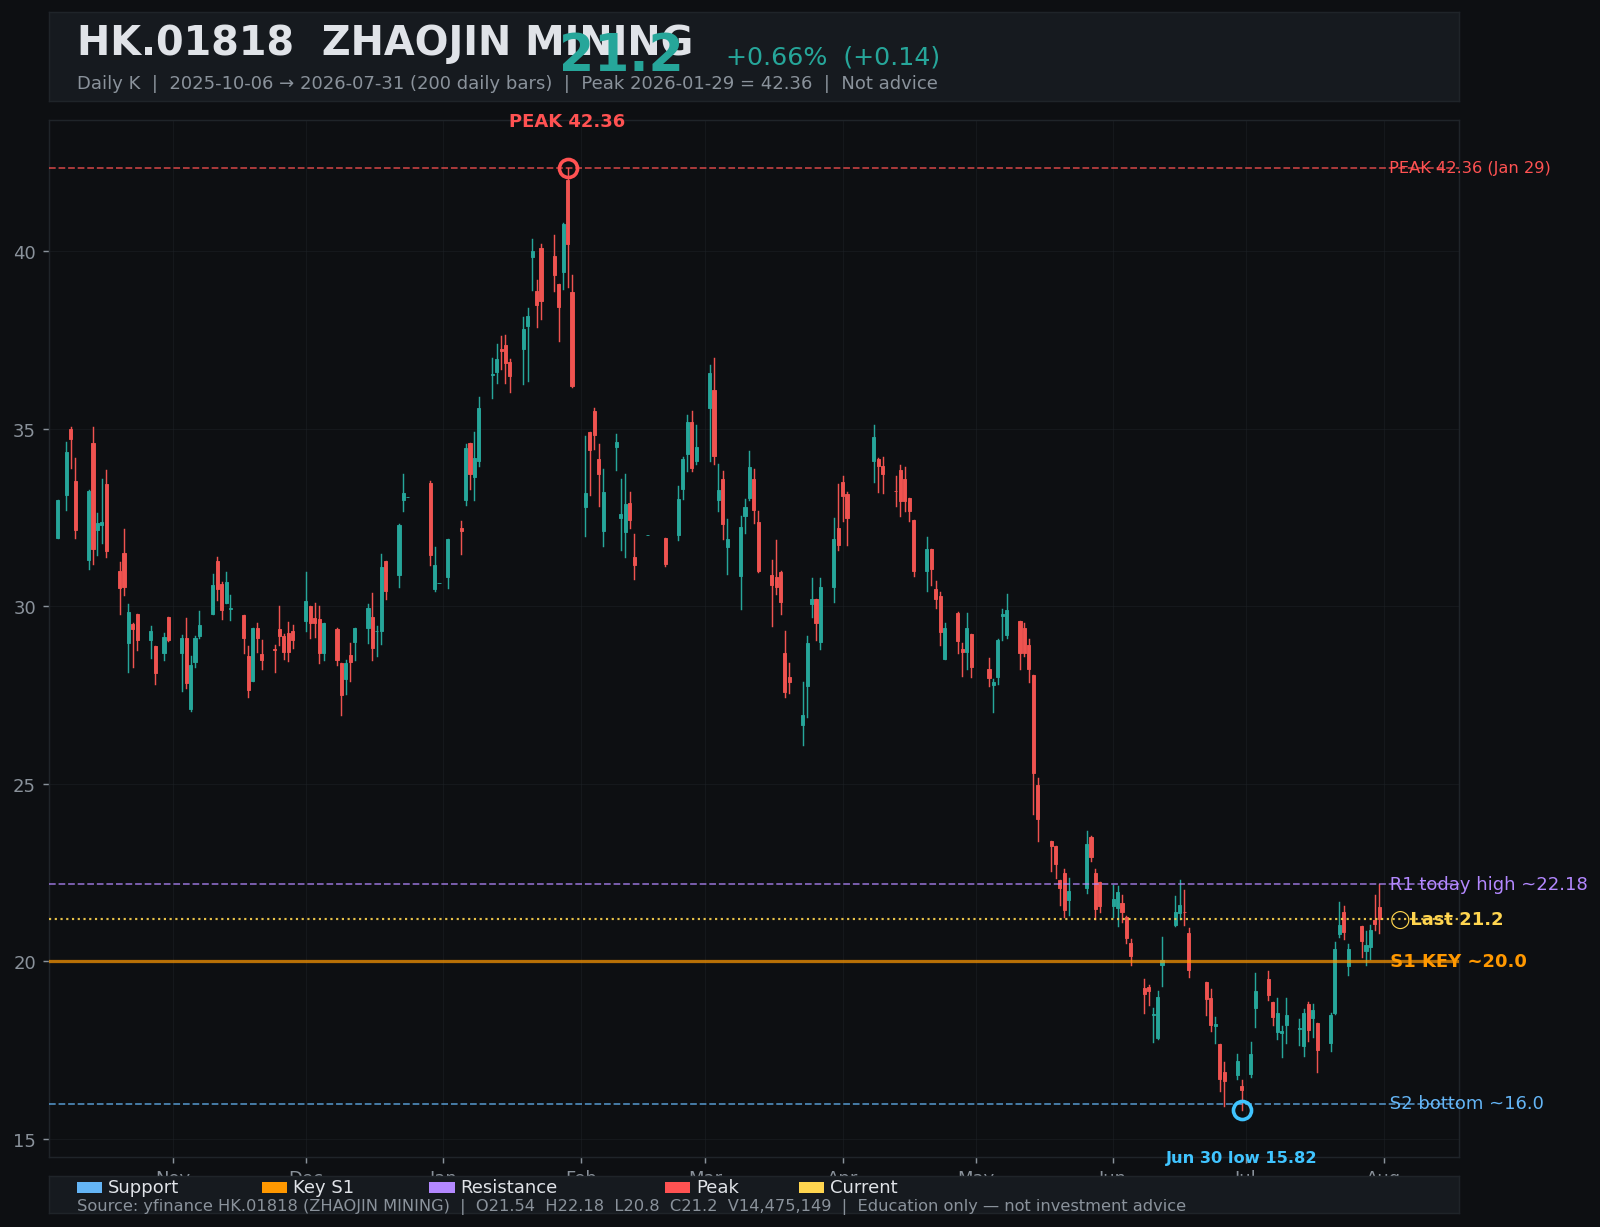Click the 'S2 bottom ~16.0' label
The width and height of the screenshot is (1600, 1227).
(1466, 1103)
